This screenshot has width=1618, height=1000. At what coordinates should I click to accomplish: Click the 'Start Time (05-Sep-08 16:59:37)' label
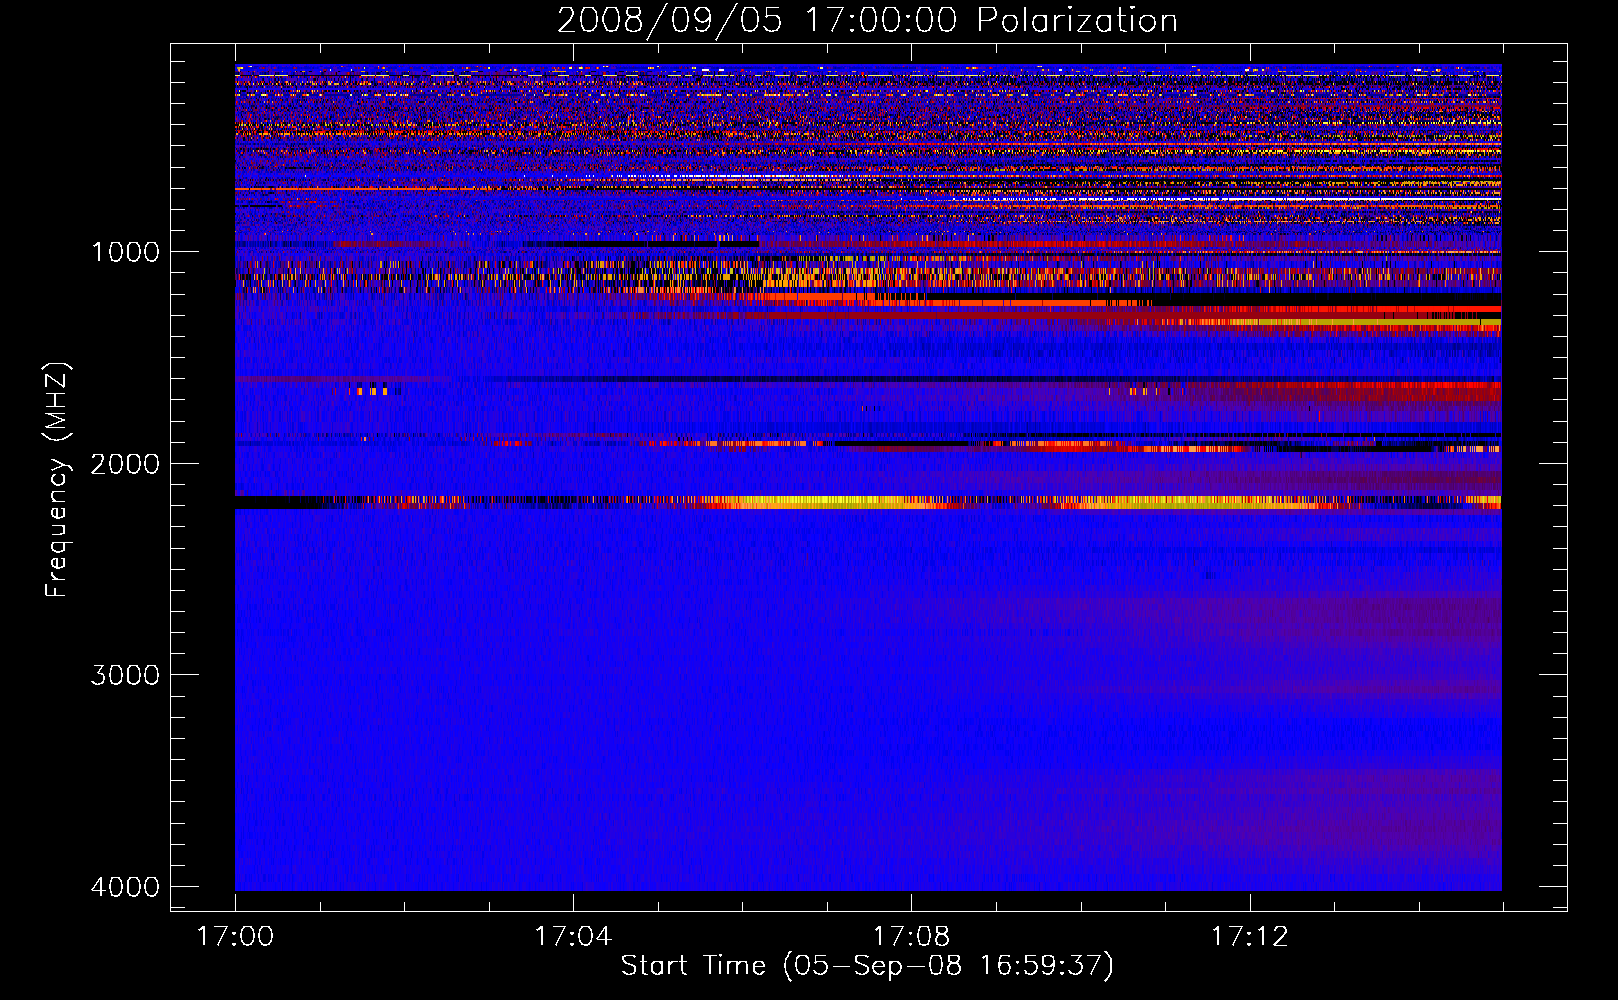(x=867, y=966)
